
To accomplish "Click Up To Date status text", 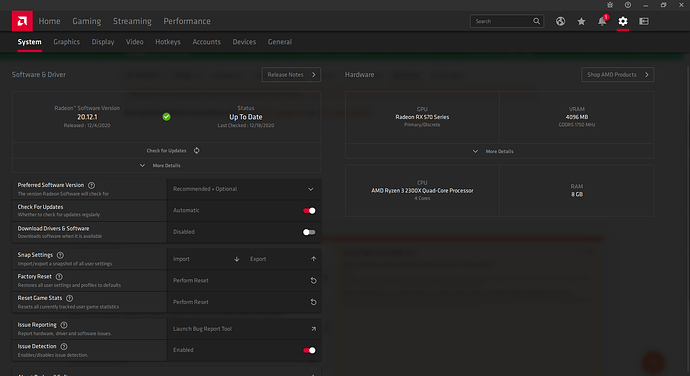I will [246, 117].
